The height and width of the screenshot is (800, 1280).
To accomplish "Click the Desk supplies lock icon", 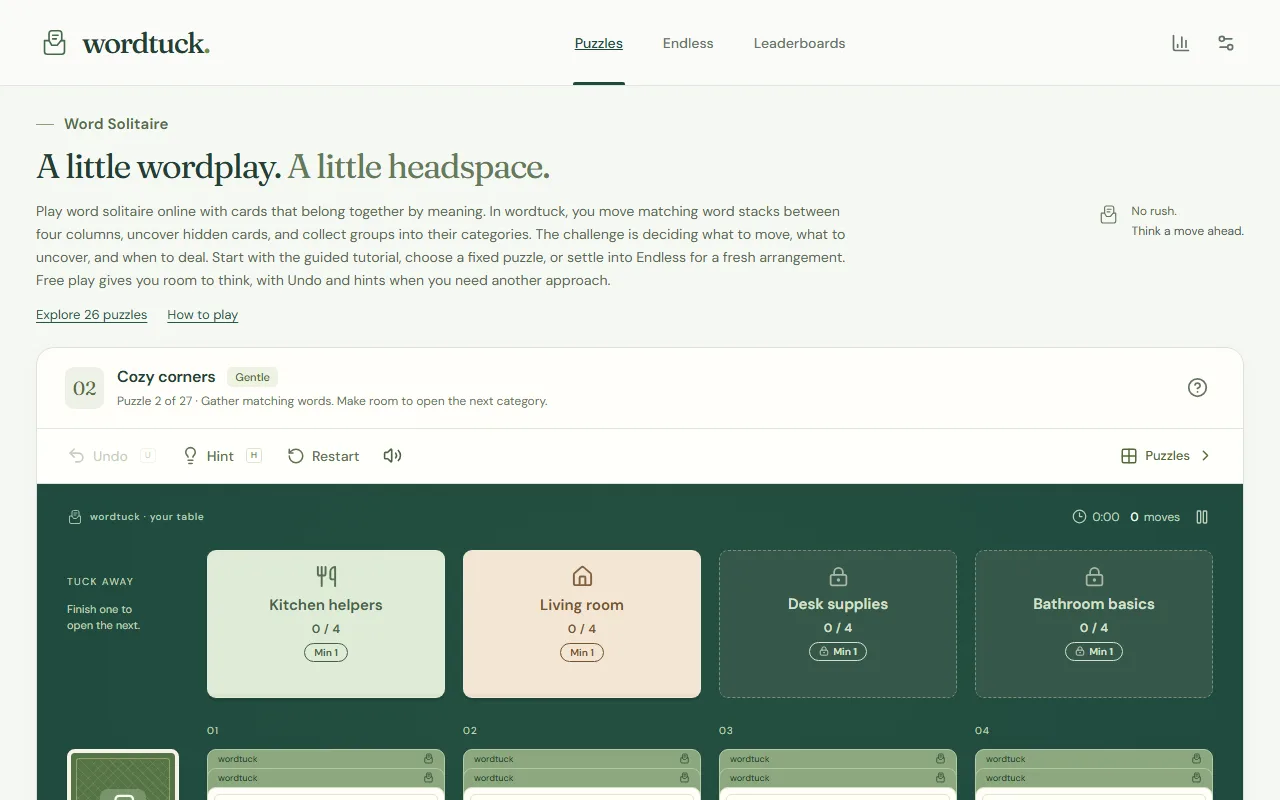I will (838, 576).
